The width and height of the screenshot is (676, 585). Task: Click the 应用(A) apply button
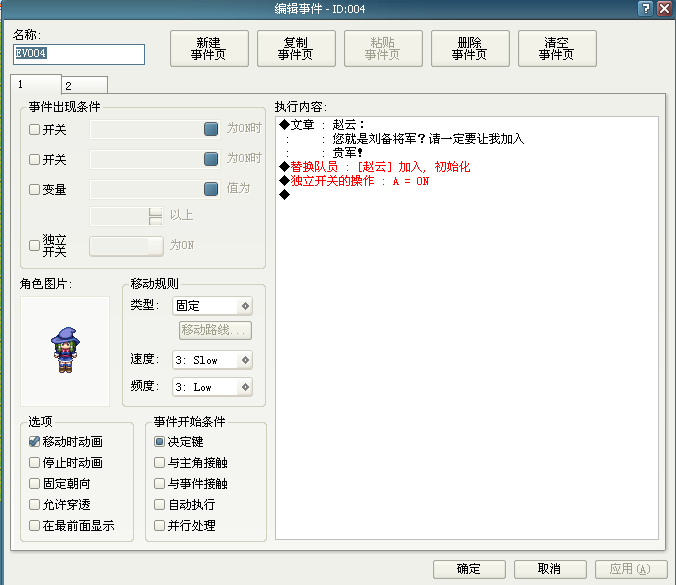[631, 569]
